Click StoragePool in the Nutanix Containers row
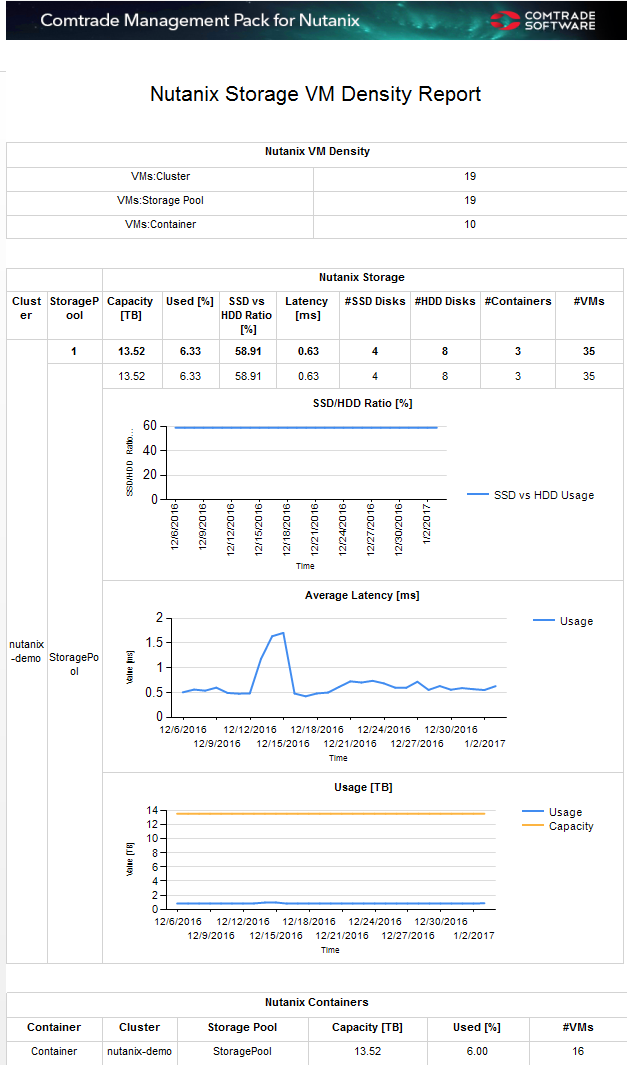 242,1051
